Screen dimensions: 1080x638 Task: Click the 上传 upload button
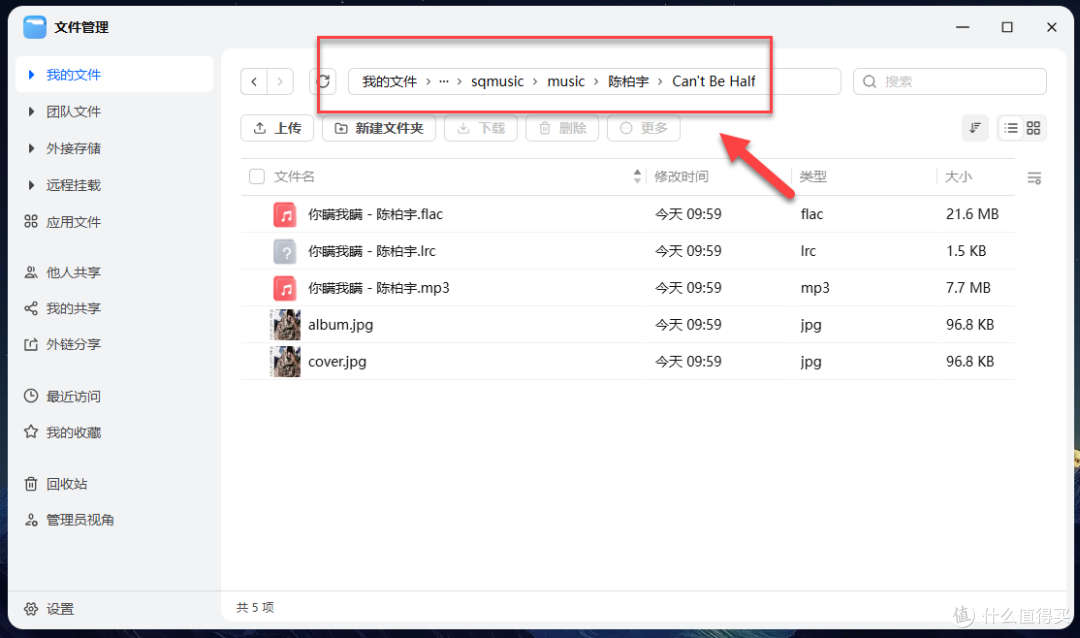click(x=277, y=128)
